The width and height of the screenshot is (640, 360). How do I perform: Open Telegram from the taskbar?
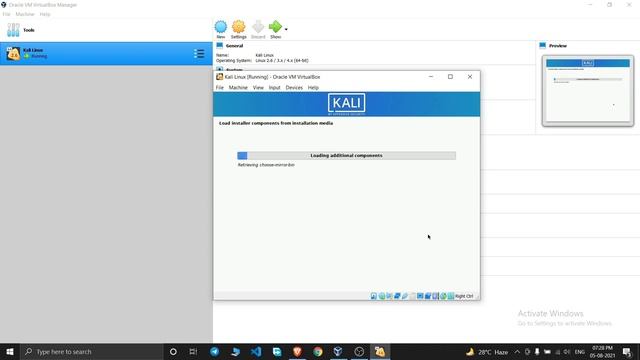tap(215, 351)
